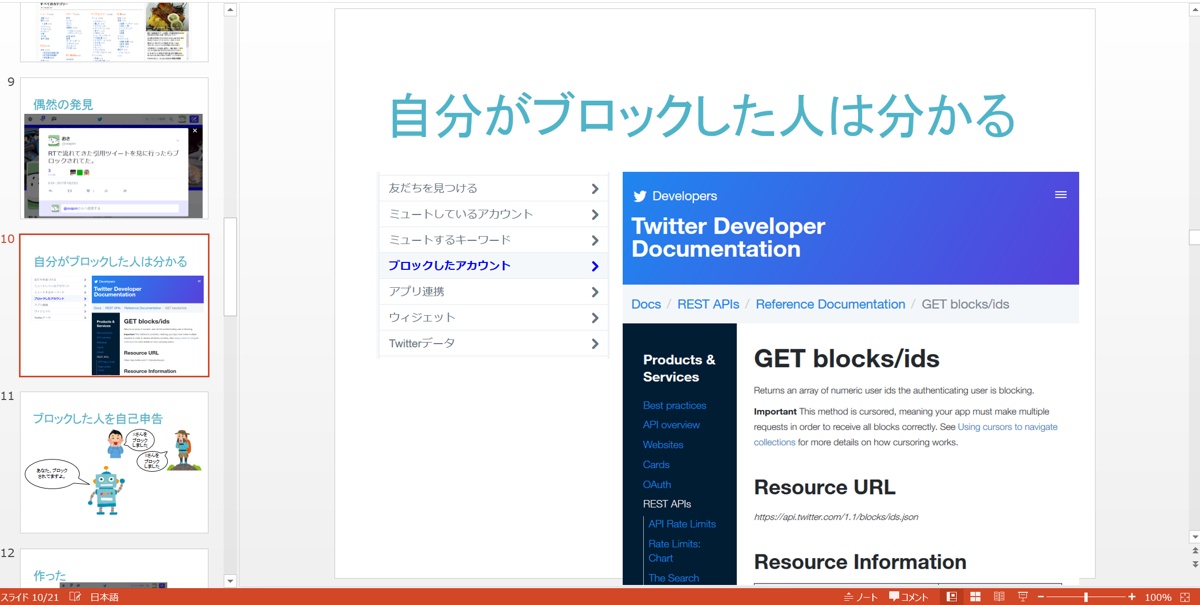Select slide 11 thumbnail ブロックした人を自己申告
This screenshot has width=1200, height=605.
pyautogui.click(x=114, y=462)
